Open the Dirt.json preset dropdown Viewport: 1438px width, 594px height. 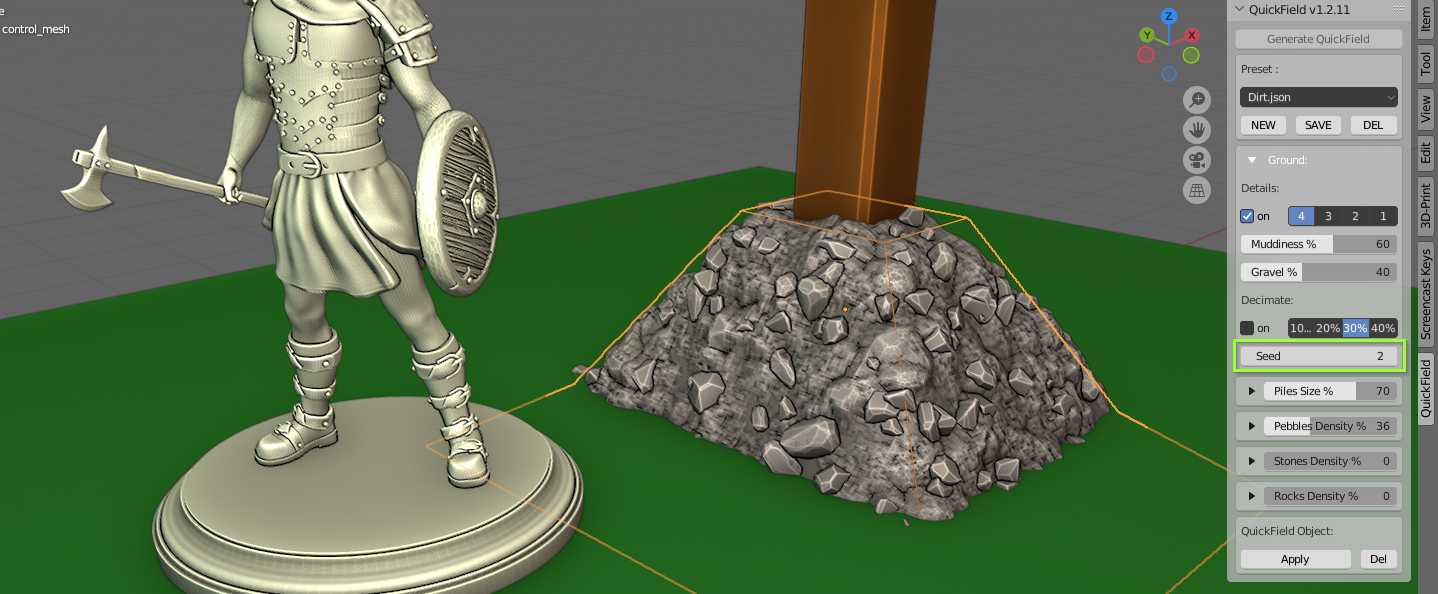1319,97
